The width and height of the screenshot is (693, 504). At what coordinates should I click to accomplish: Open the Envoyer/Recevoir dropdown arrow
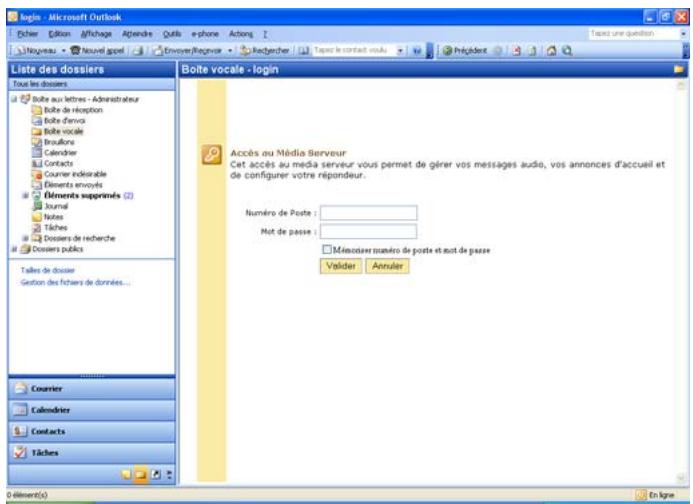pos(230,51)
